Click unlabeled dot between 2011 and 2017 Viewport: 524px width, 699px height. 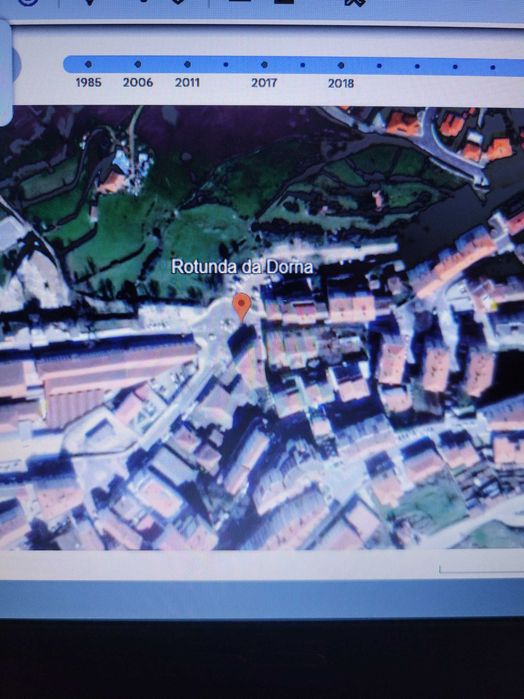point(226,65)
